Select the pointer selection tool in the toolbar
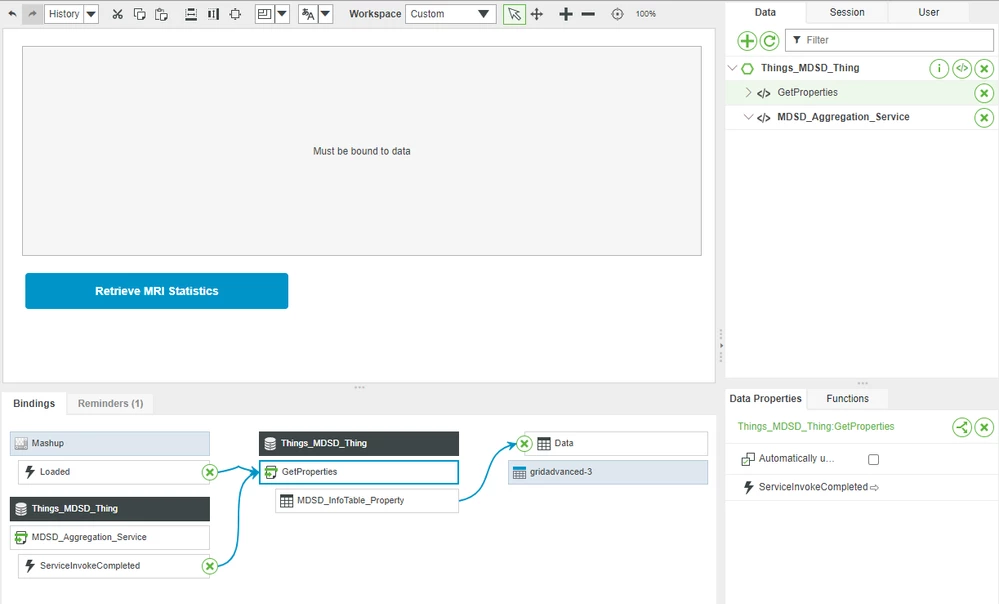 (513, 14)
